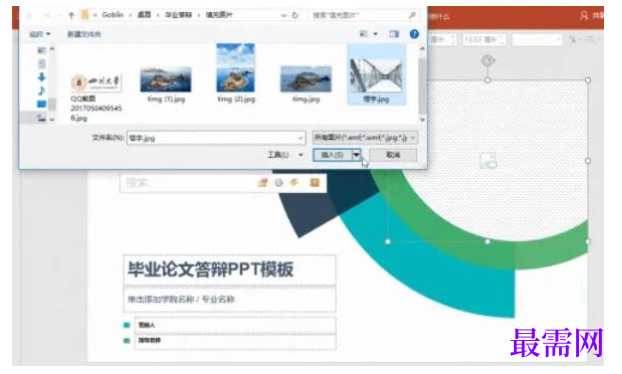The width and height of the screenshot is (622, 374).
Task: Click the round gray icon in the floating search bar
Action: click(x=279, y=183)
